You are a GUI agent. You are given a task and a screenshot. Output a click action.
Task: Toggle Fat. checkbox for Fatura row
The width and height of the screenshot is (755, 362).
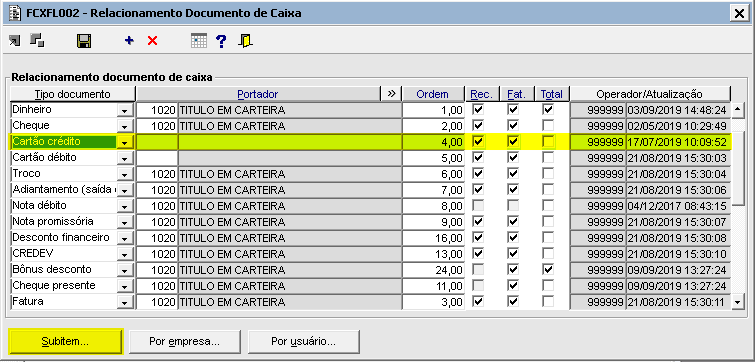(513, 302)
